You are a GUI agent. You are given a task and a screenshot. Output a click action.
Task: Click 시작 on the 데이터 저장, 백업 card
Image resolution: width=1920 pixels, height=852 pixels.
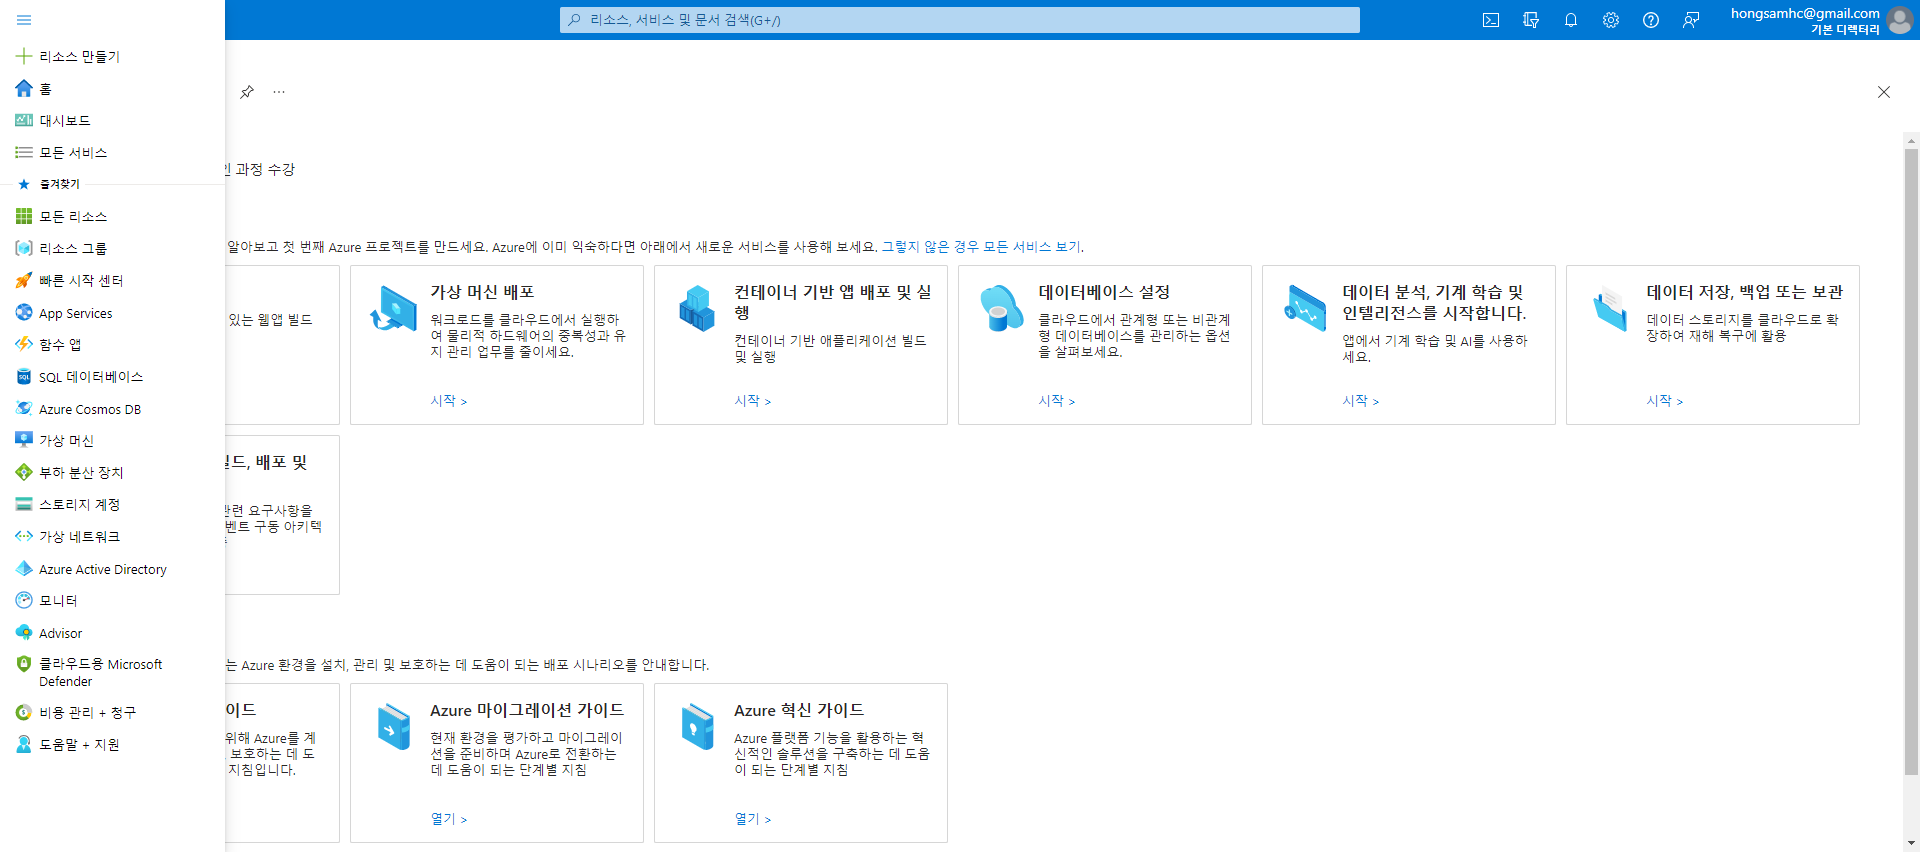click(1665, 401)
